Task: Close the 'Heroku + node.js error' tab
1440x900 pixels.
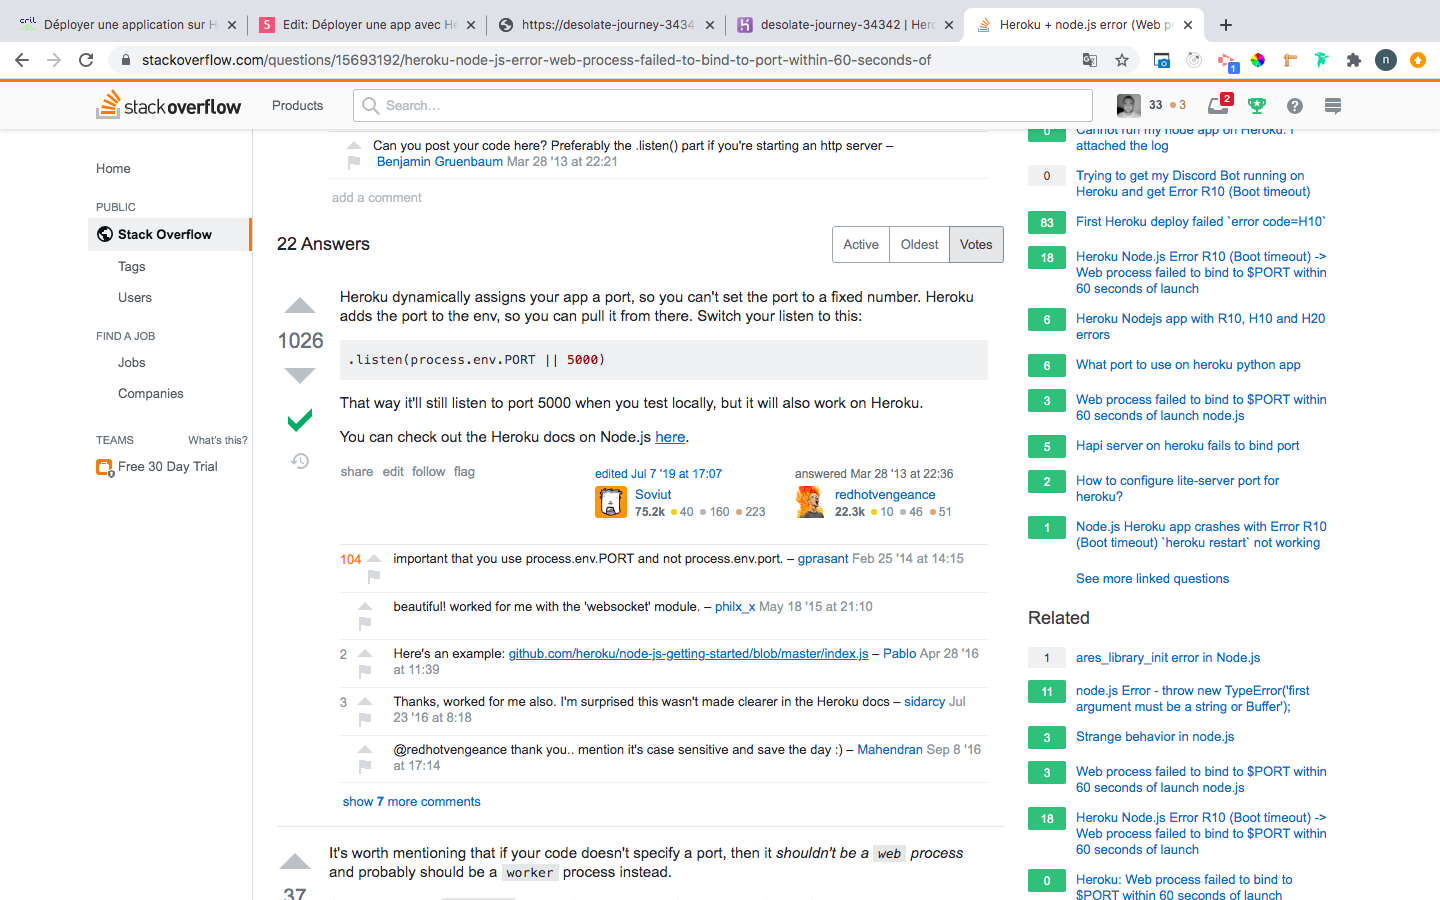Action: point(1188,24)
